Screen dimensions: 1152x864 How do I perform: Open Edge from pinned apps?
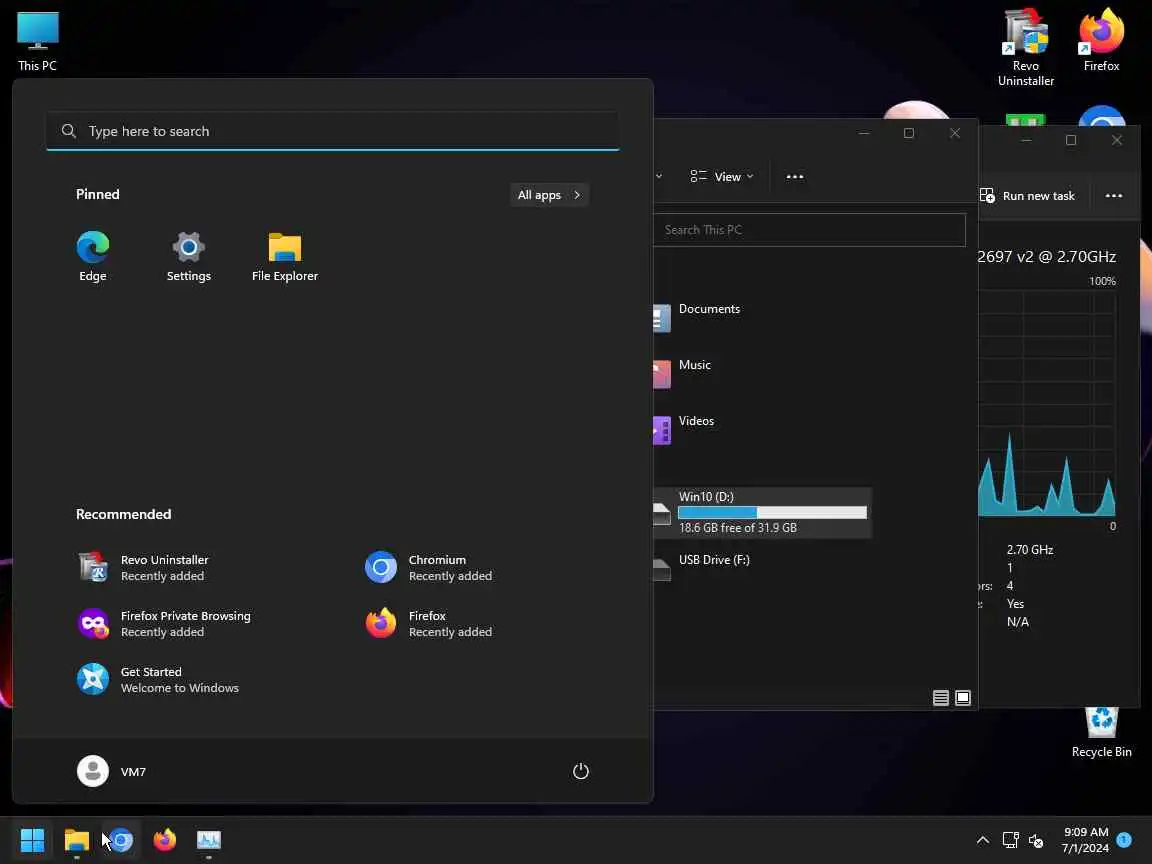click(93, 256)
